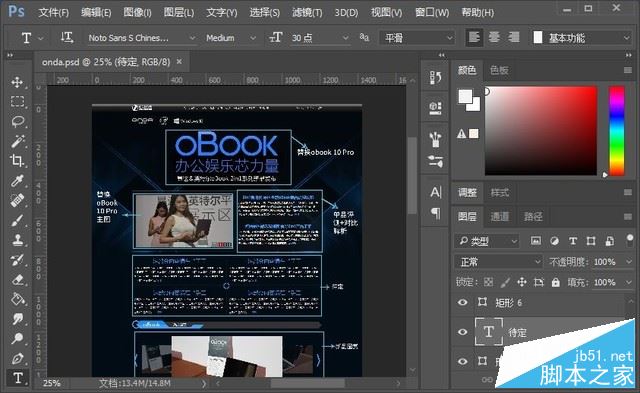Open the Properties panel icon
Screen dimensions: 640x393
coord(435,107)
